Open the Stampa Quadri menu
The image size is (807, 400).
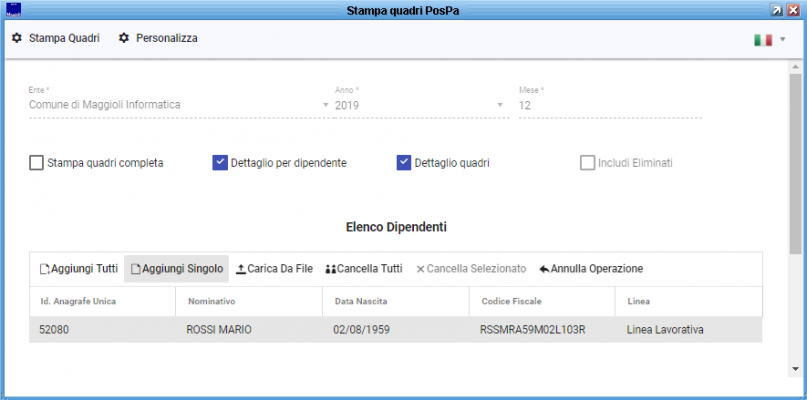coord(56,38)
